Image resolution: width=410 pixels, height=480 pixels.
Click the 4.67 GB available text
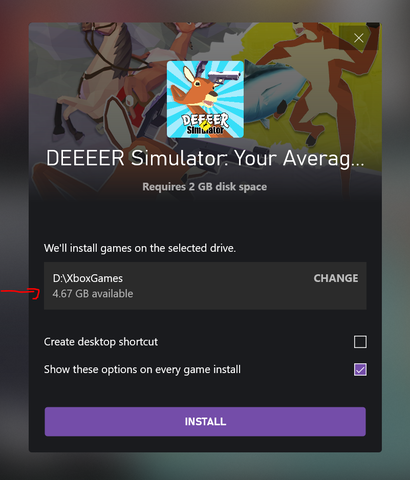pyautogui.click(x=93, y=294)
